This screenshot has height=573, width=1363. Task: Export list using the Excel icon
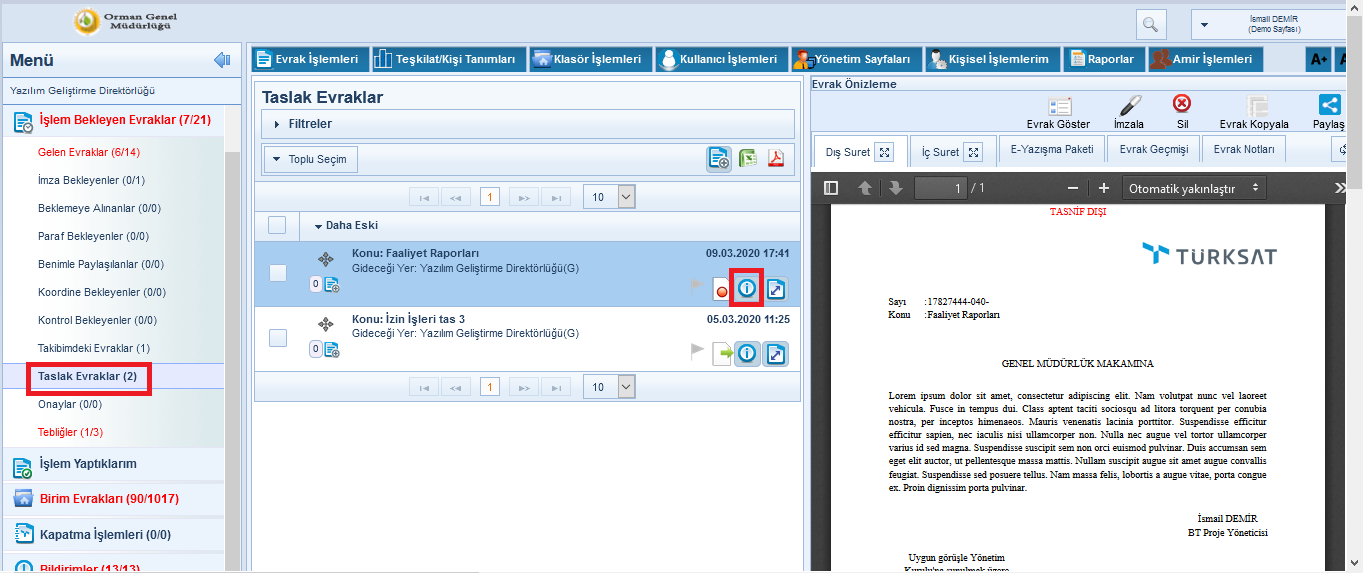pyautogui.click(x=748, y=158)
